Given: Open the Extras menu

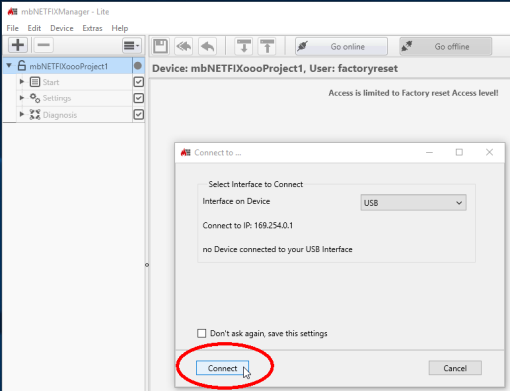Looking at the screenshot, I should 92,28.
